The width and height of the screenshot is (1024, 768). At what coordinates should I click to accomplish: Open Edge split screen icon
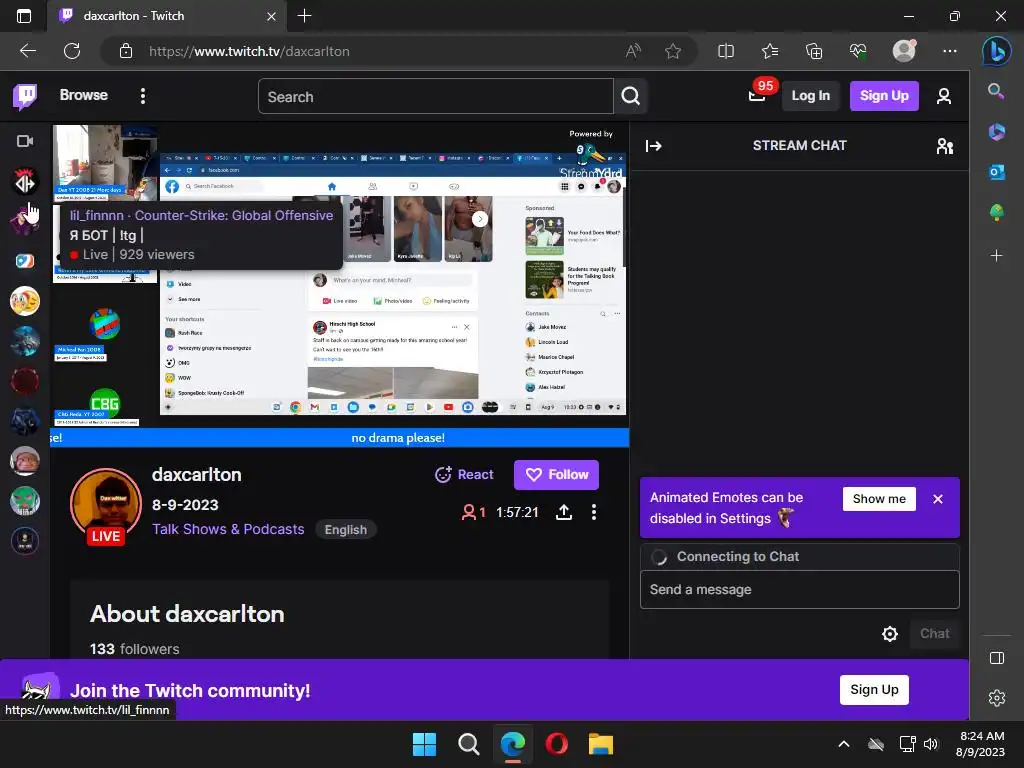pyautogui.click(x=726, y=51)
